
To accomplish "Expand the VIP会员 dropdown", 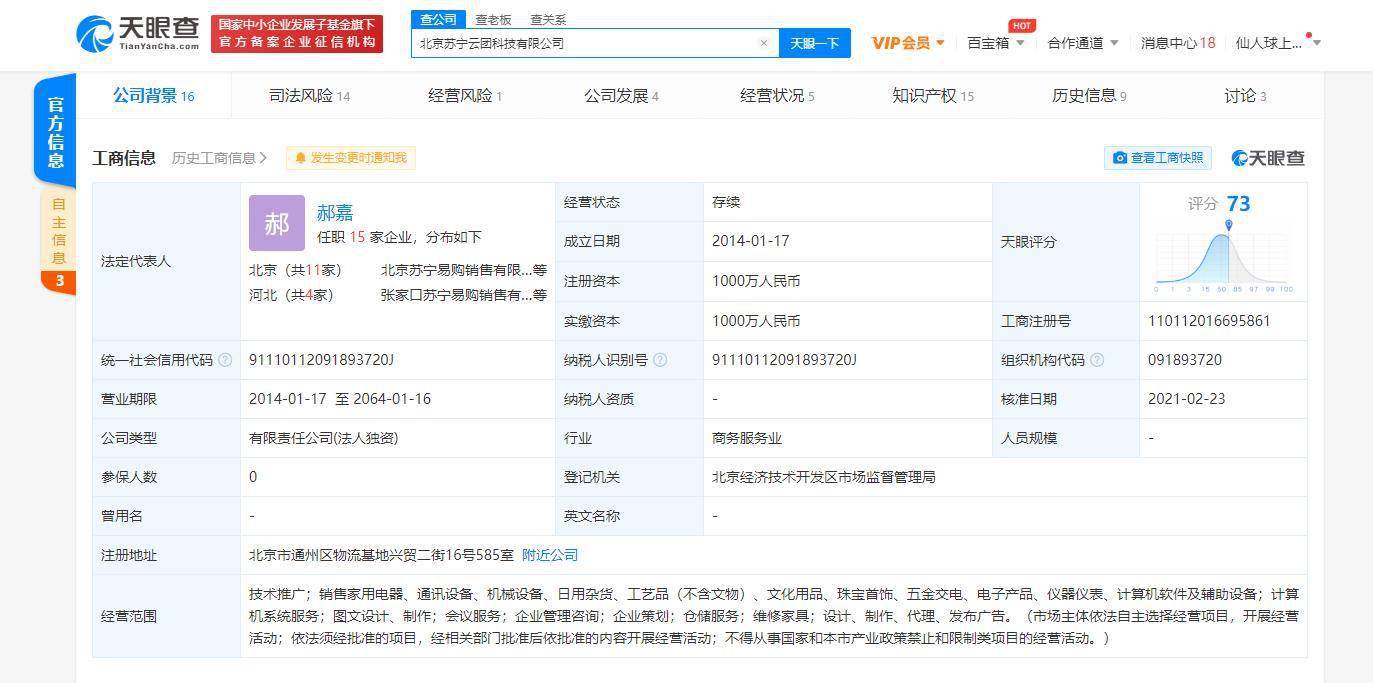I will coord(908,43).
